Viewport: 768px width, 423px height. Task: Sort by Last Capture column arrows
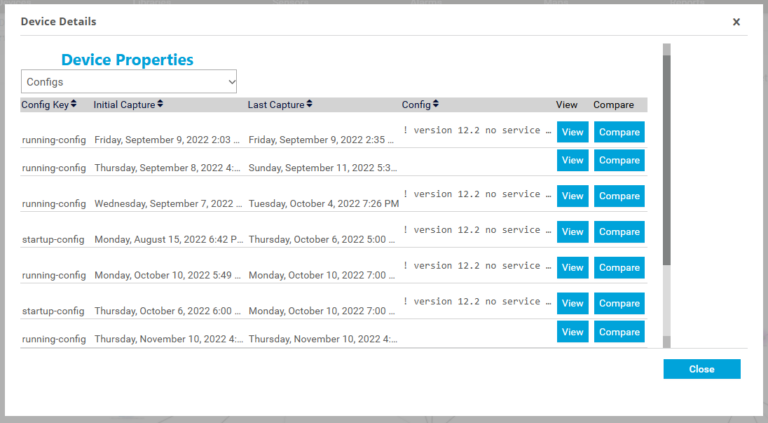click(x=309, y=104)
